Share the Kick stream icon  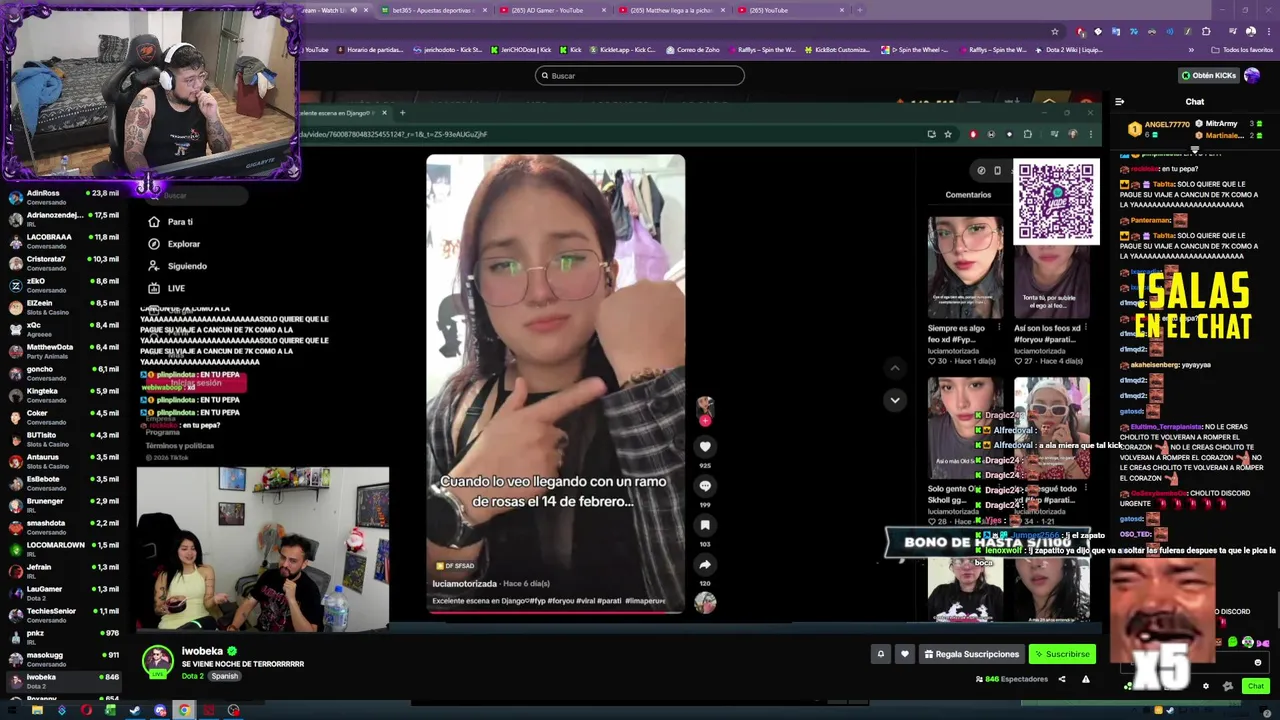(1062, 679)
